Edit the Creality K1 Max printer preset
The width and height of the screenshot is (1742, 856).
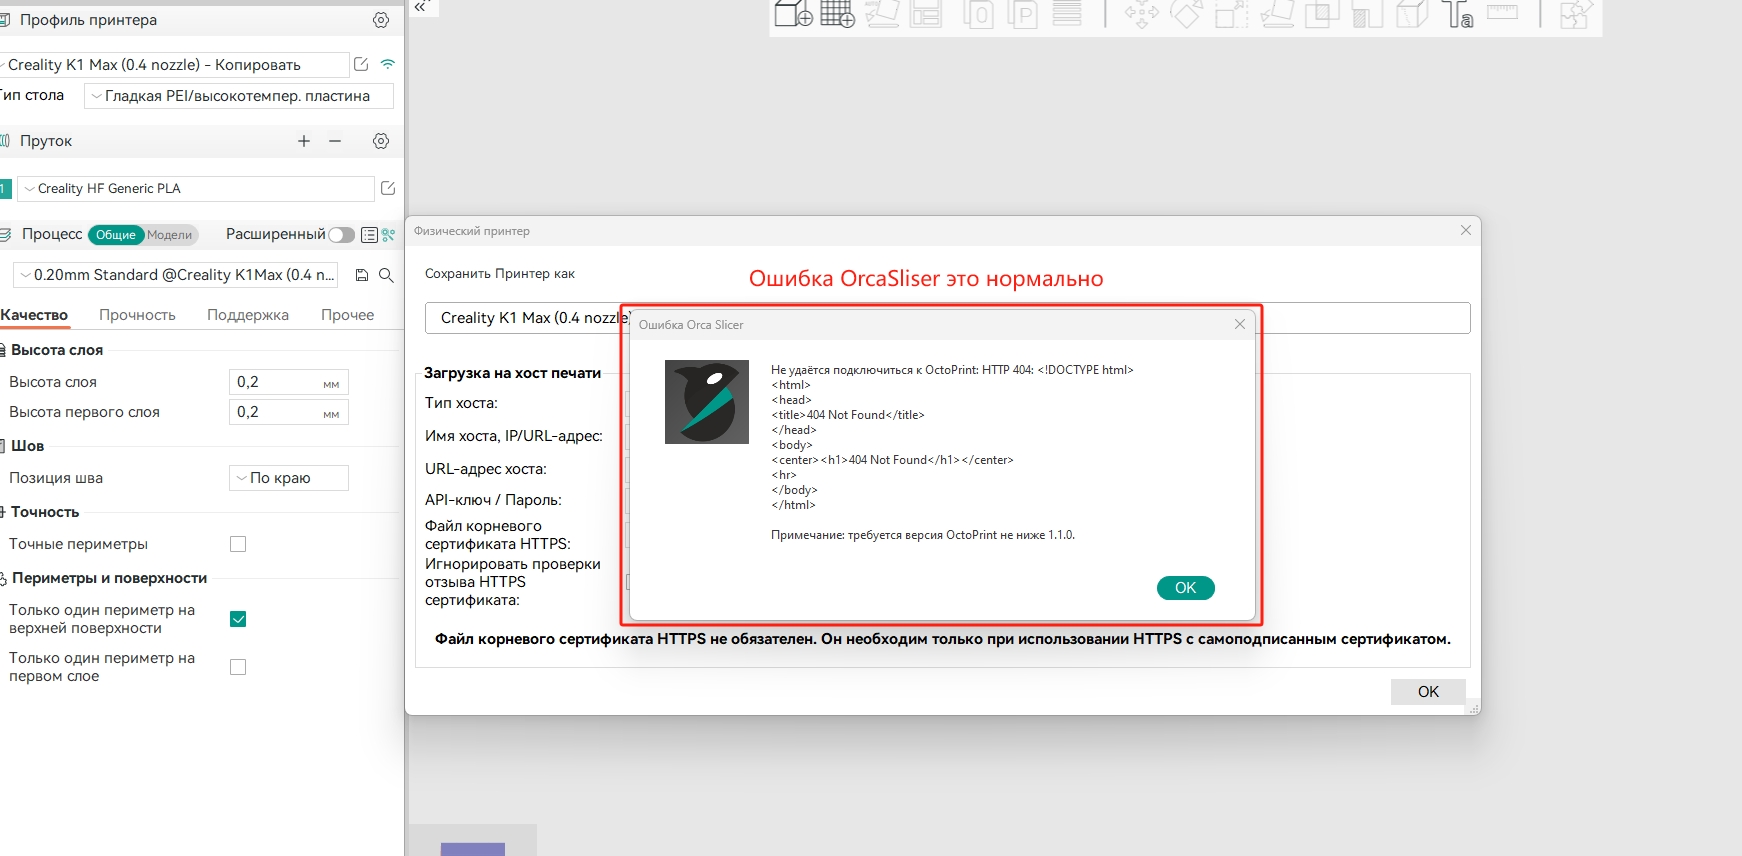coord(361,64)
